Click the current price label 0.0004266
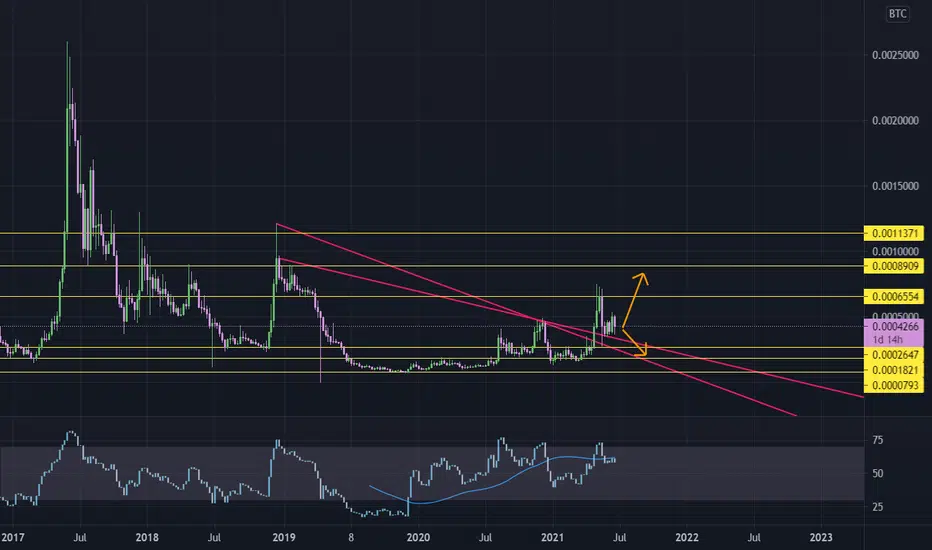The height and width of the screenshot is (550, 932). point(895,326)
